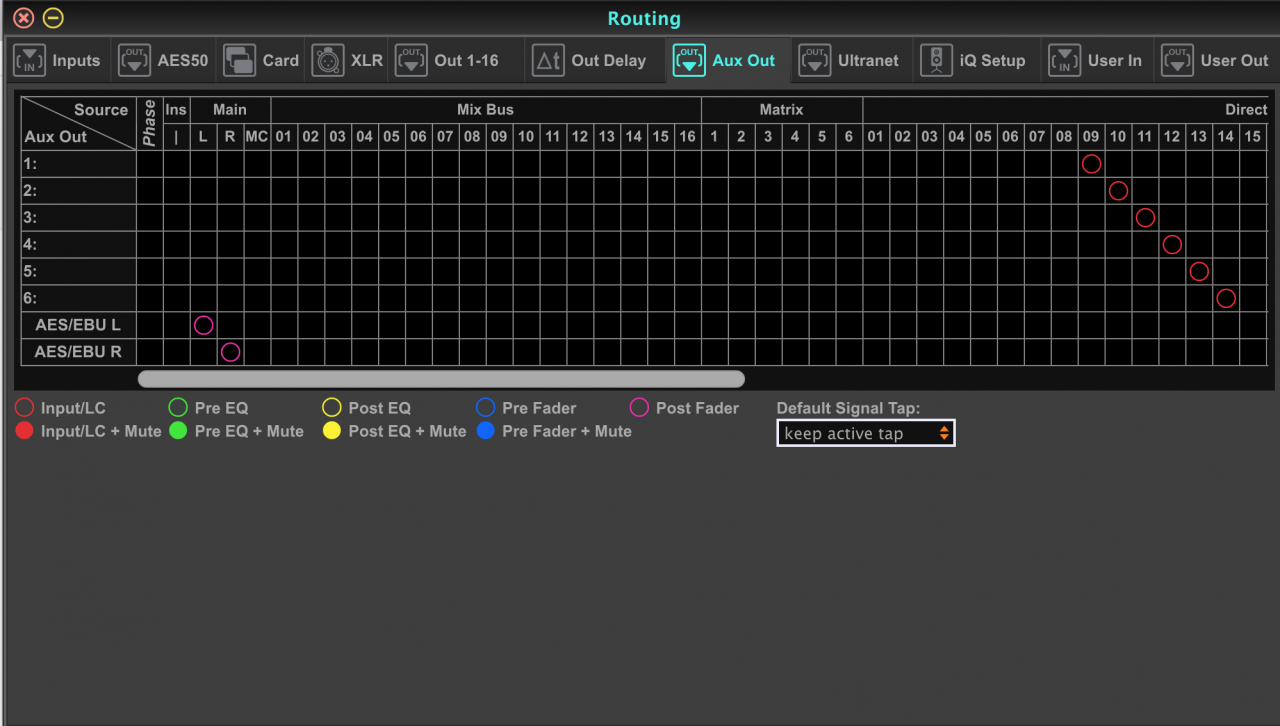Click the Ins cell for Aux Out 2
The image size is (1280, 726).
176,190
